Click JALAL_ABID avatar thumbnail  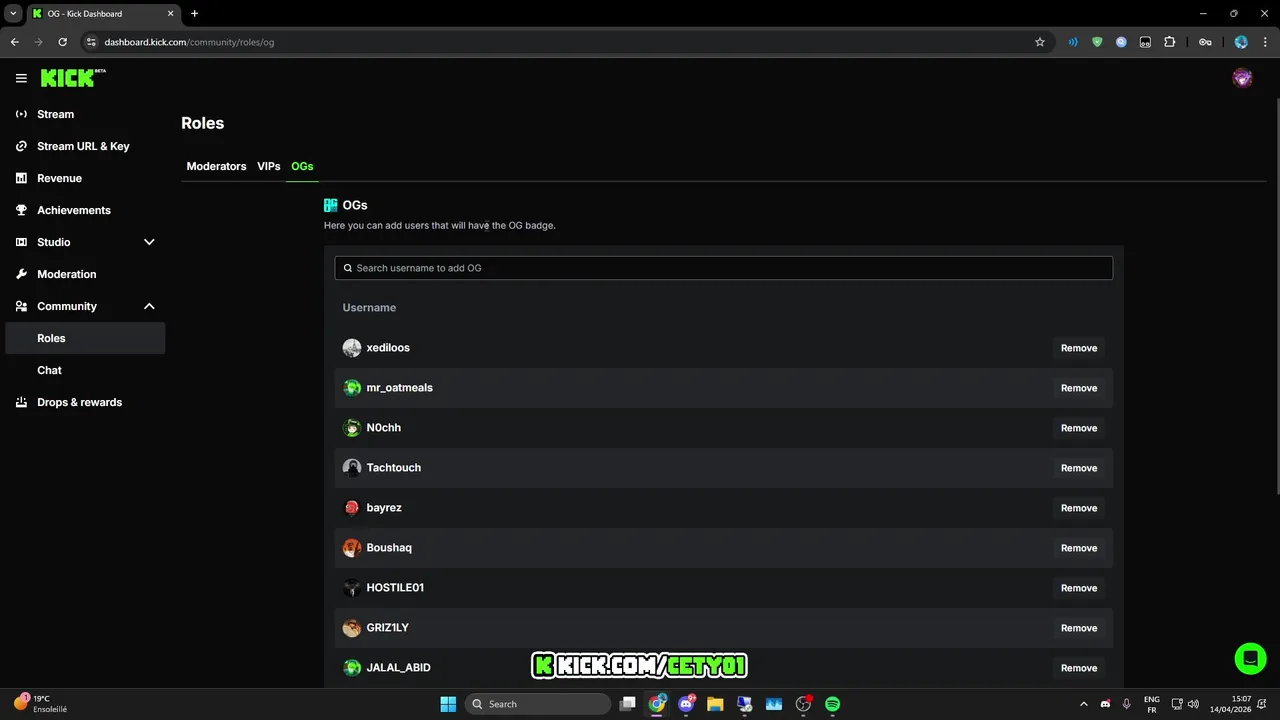click(352, 668)
